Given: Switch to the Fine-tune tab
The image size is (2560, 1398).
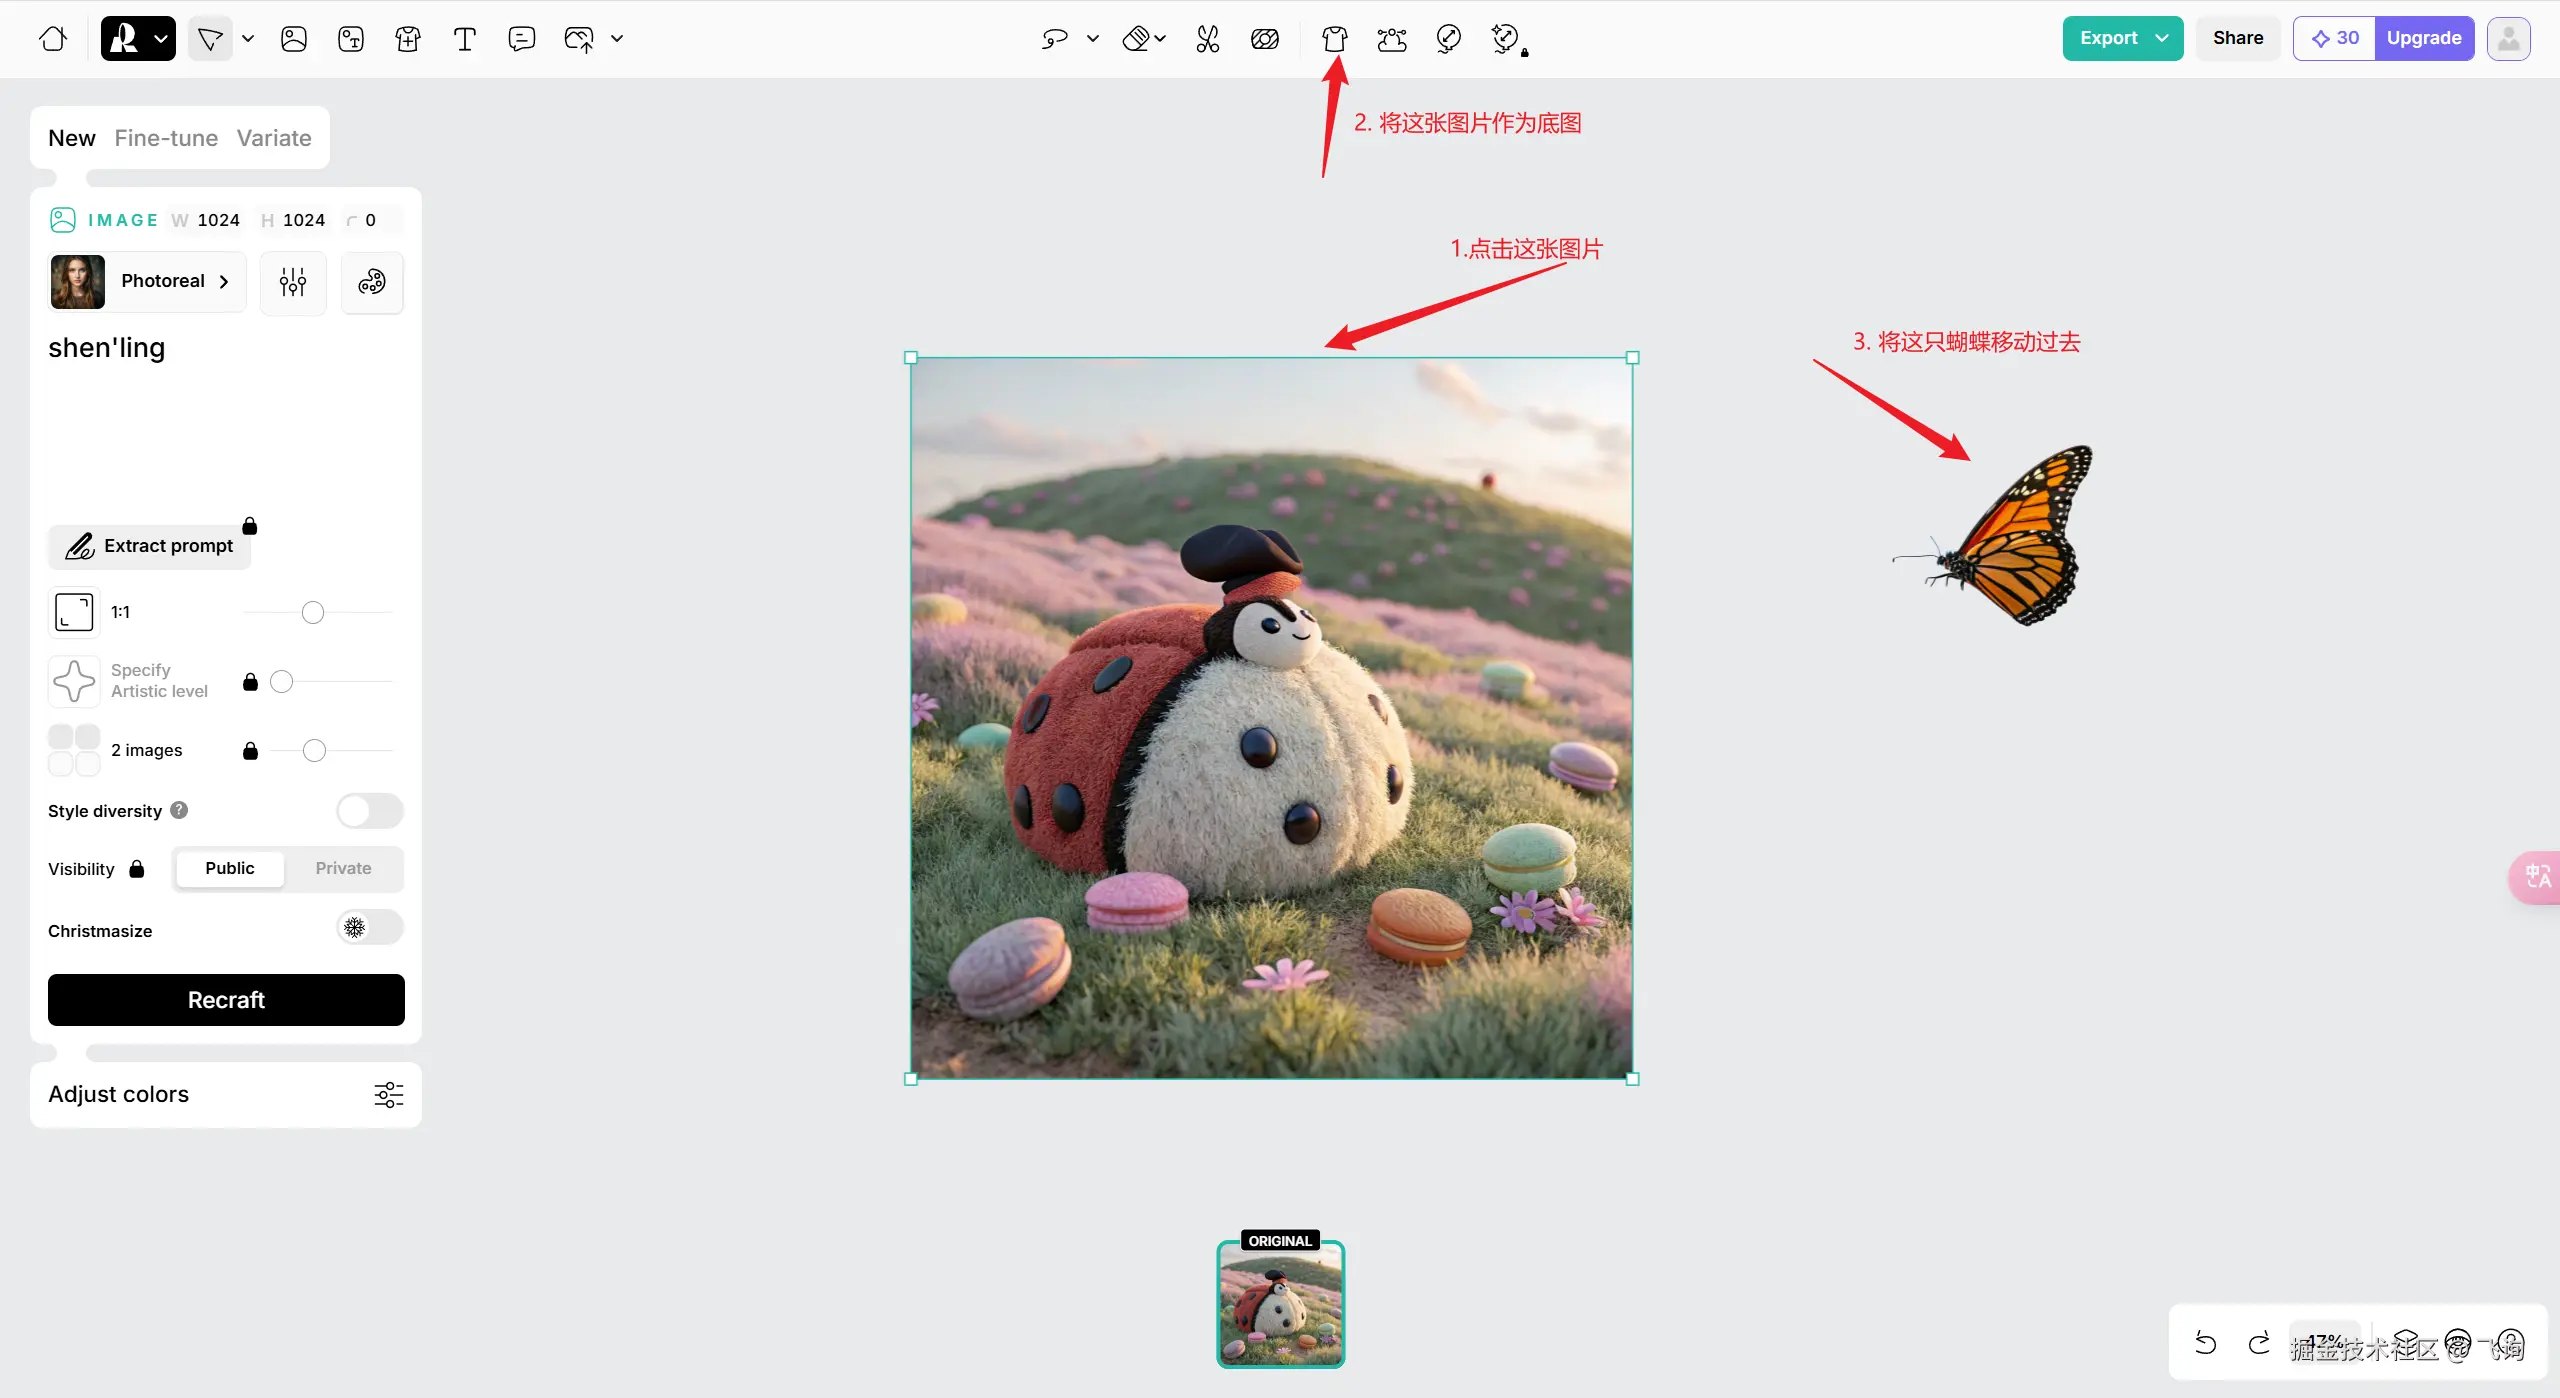Looking at the screenshot, I should click(x=166, y=138).
